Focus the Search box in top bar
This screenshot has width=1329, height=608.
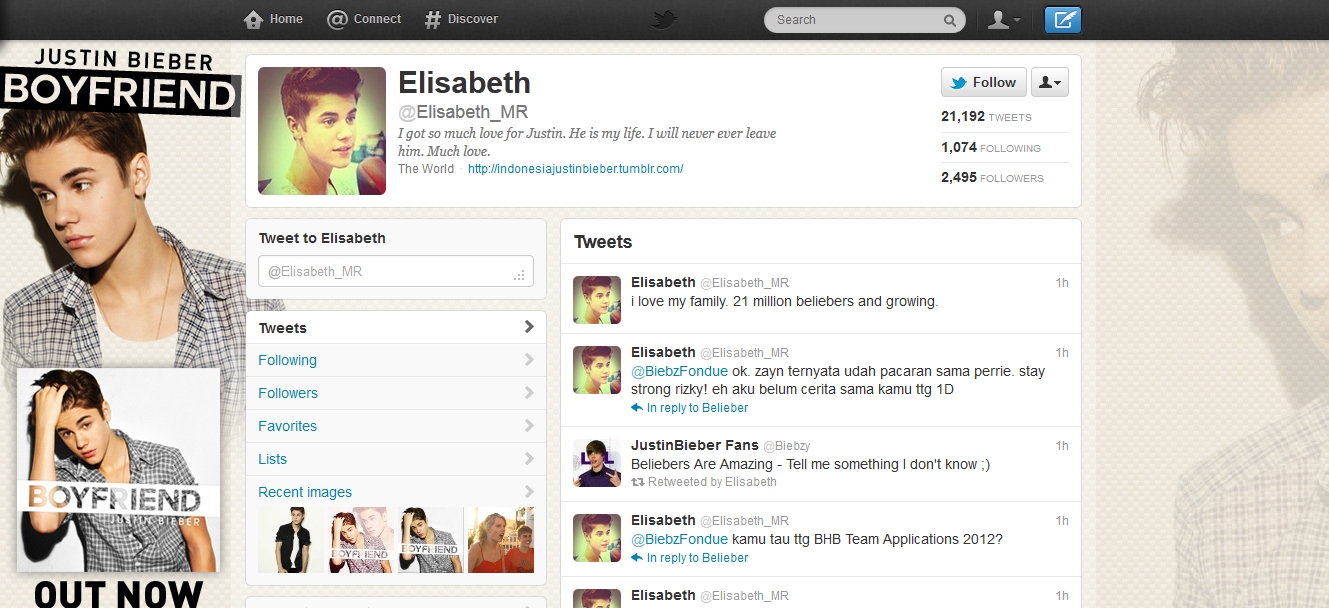(864, 20)
